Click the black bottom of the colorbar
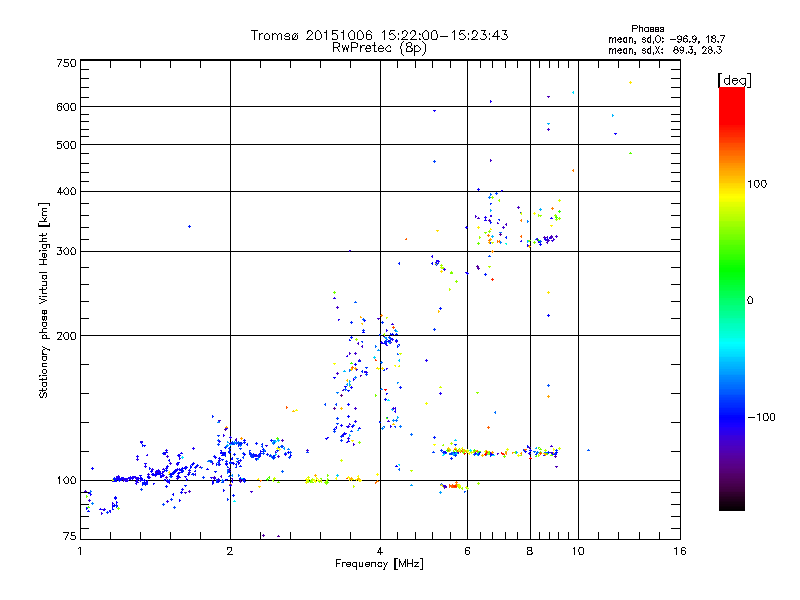This screenshot has height=600, width=800. (x=732, y=503)
